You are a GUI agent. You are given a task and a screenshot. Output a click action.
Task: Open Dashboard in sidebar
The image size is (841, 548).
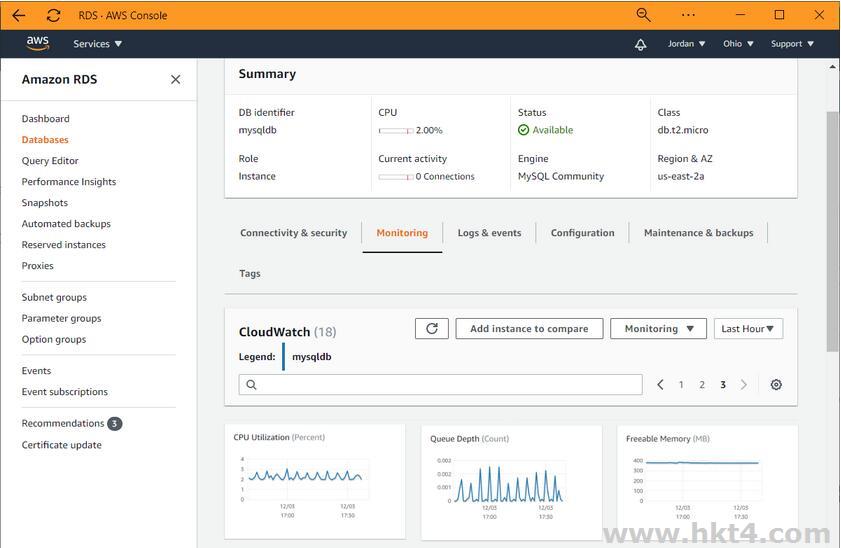point(46,119)
